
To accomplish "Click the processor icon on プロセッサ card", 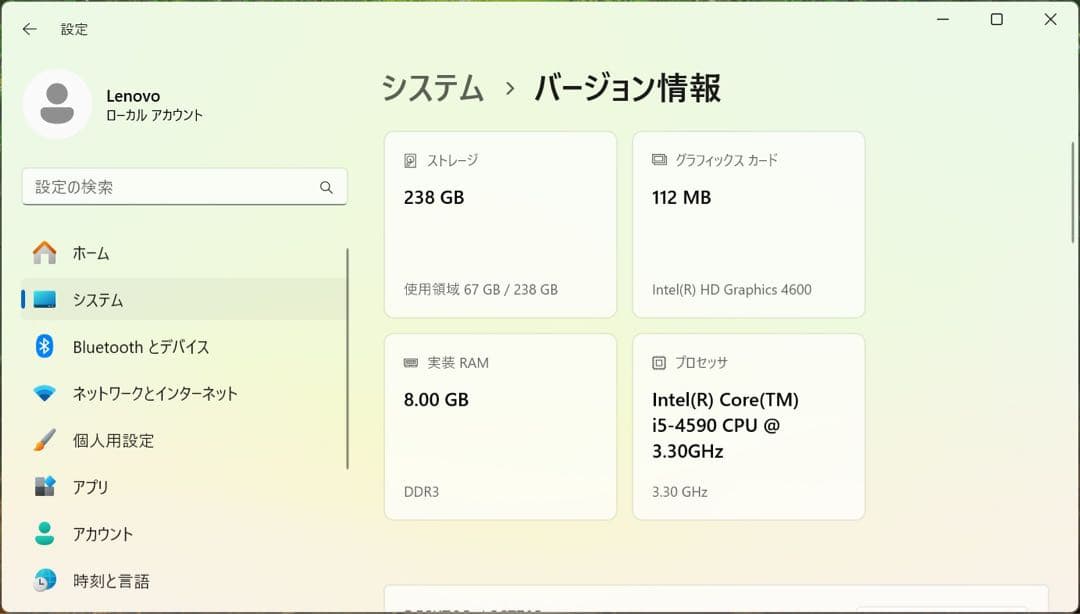I will point(658,362).
